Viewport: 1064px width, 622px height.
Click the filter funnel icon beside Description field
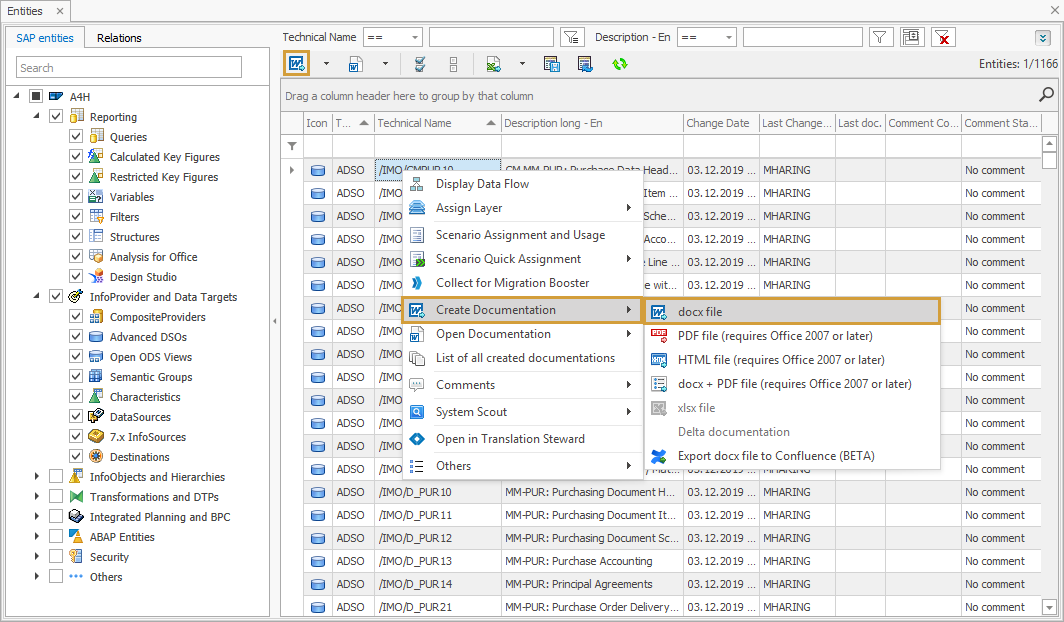[880, 36]
